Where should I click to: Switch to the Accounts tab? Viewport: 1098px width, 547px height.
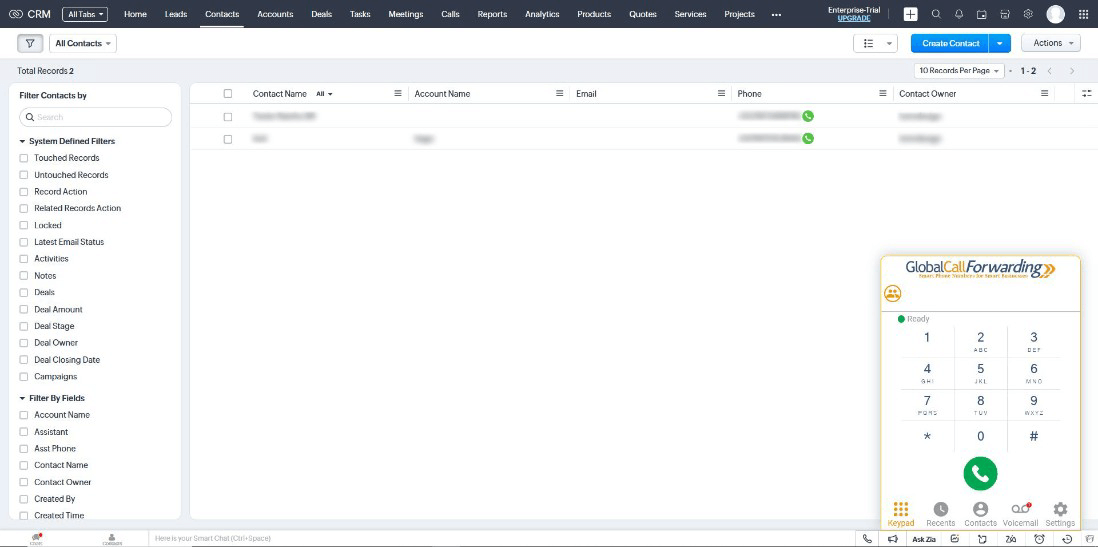tap(274, 14)
